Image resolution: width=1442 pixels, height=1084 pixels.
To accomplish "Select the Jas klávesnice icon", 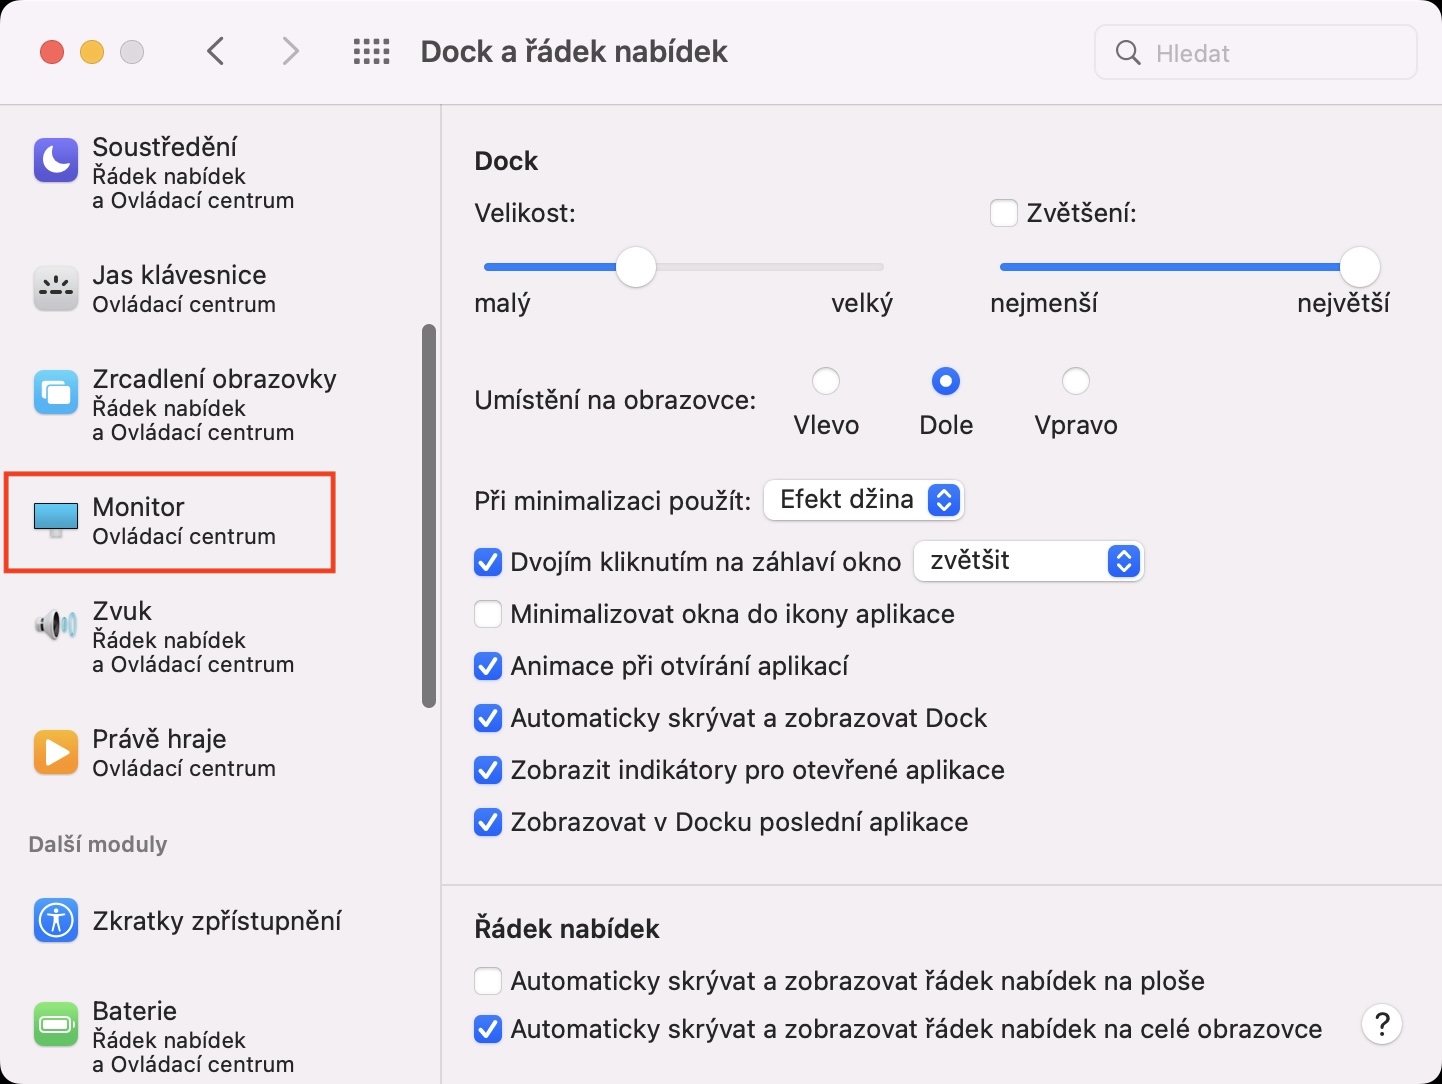I will (56, 289).
